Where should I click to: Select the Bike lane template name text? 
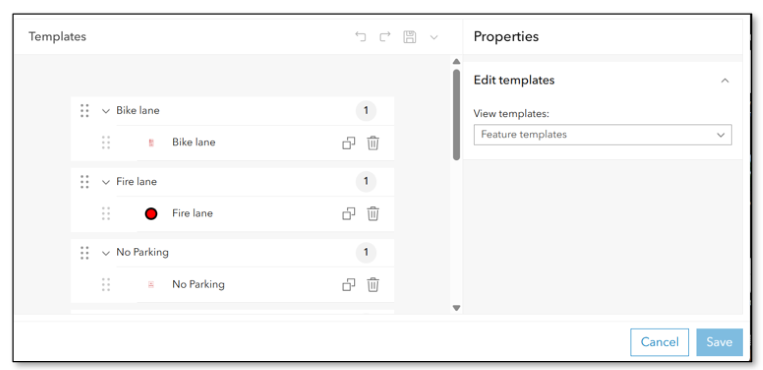coord(194,142)
